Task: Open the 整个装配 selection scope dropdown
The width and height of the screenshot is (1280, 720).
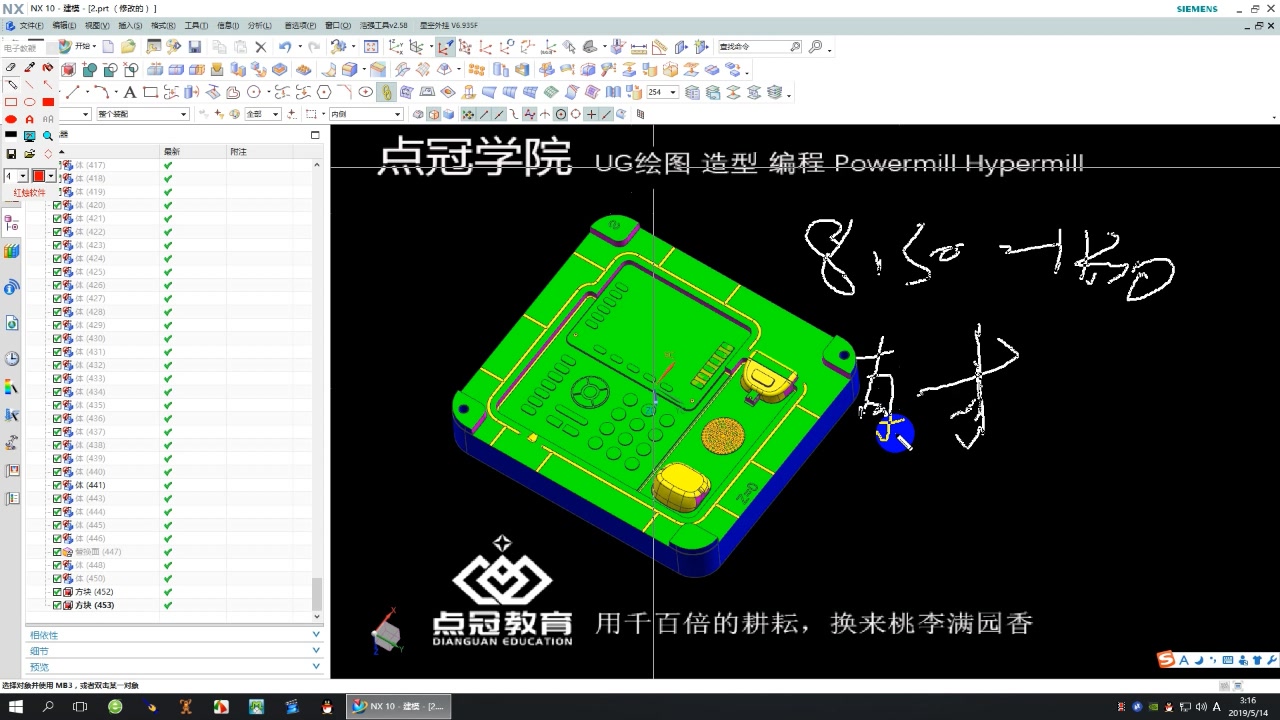Action: pyautogui.click(x=183, y=112)
